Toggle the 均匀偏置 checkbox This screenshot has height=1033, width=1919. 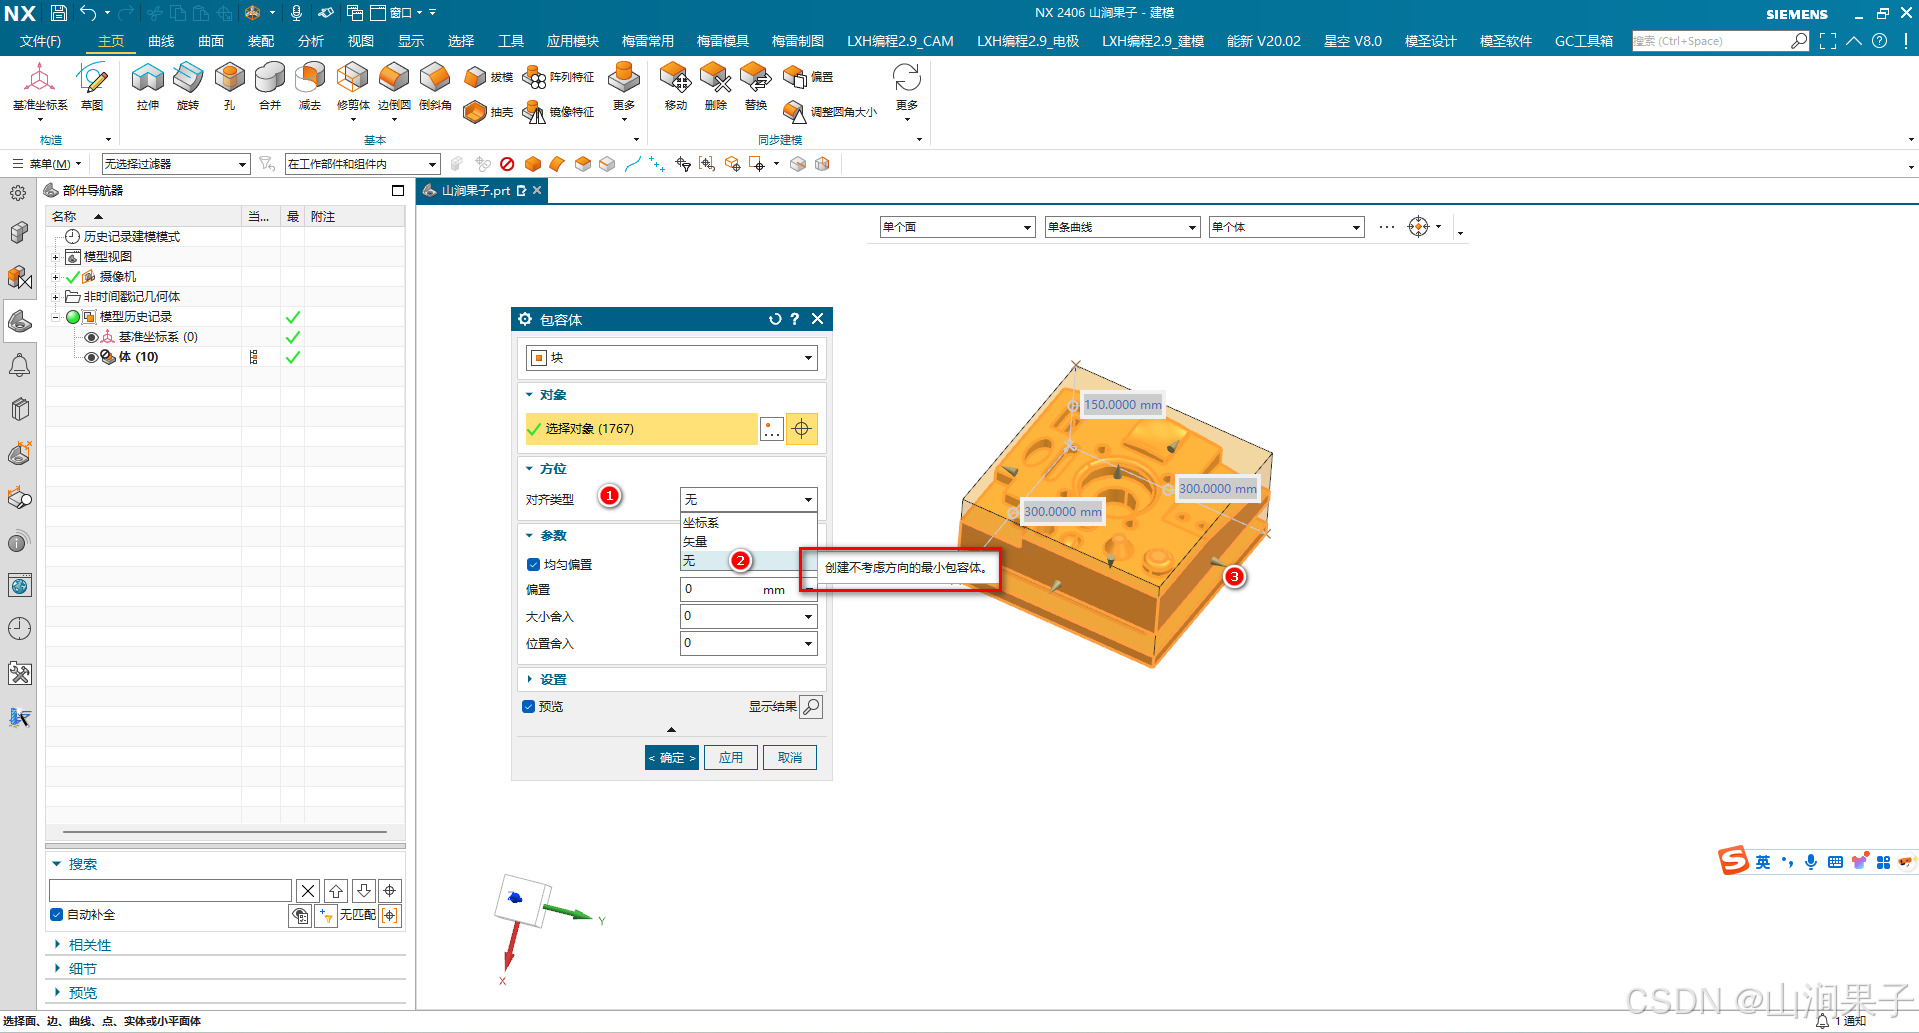click(533, 565)
